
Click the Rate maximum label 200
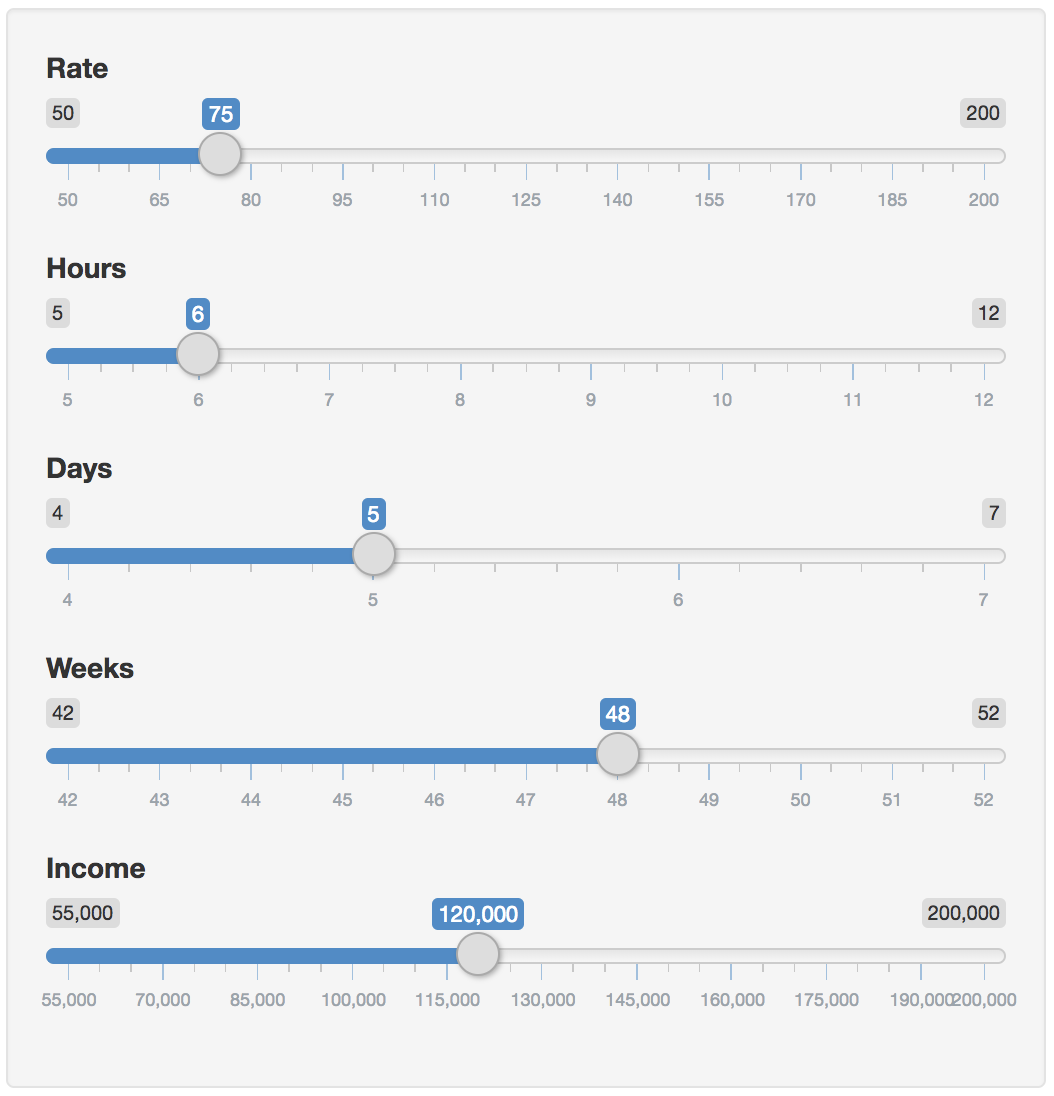(x=982, y=113)
